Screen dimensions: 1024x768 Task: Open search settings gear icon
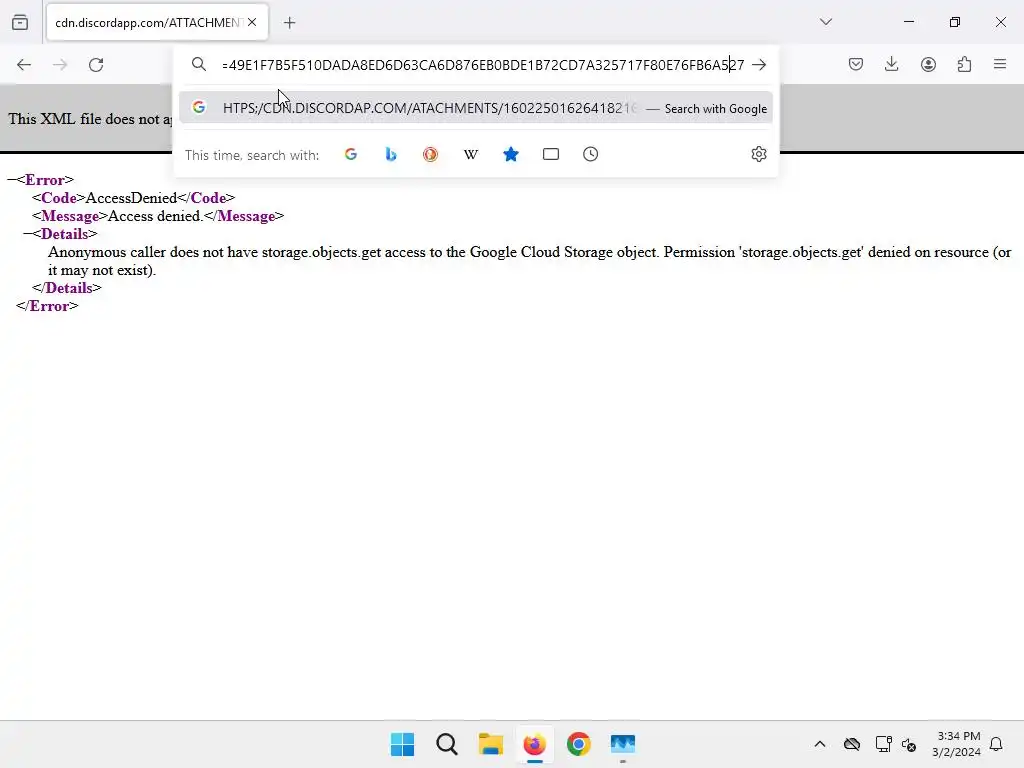(759, 154)
